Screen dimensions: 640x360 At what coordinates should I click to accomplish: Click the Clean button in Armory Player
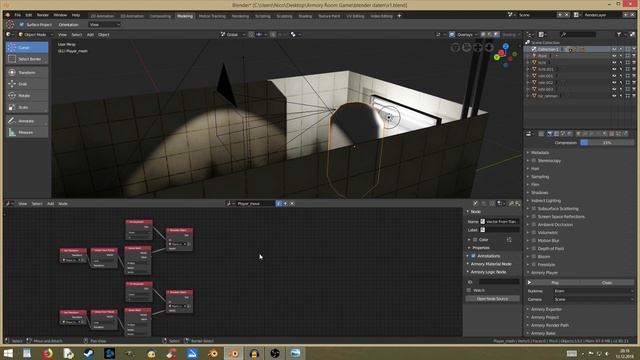[607, 282]
